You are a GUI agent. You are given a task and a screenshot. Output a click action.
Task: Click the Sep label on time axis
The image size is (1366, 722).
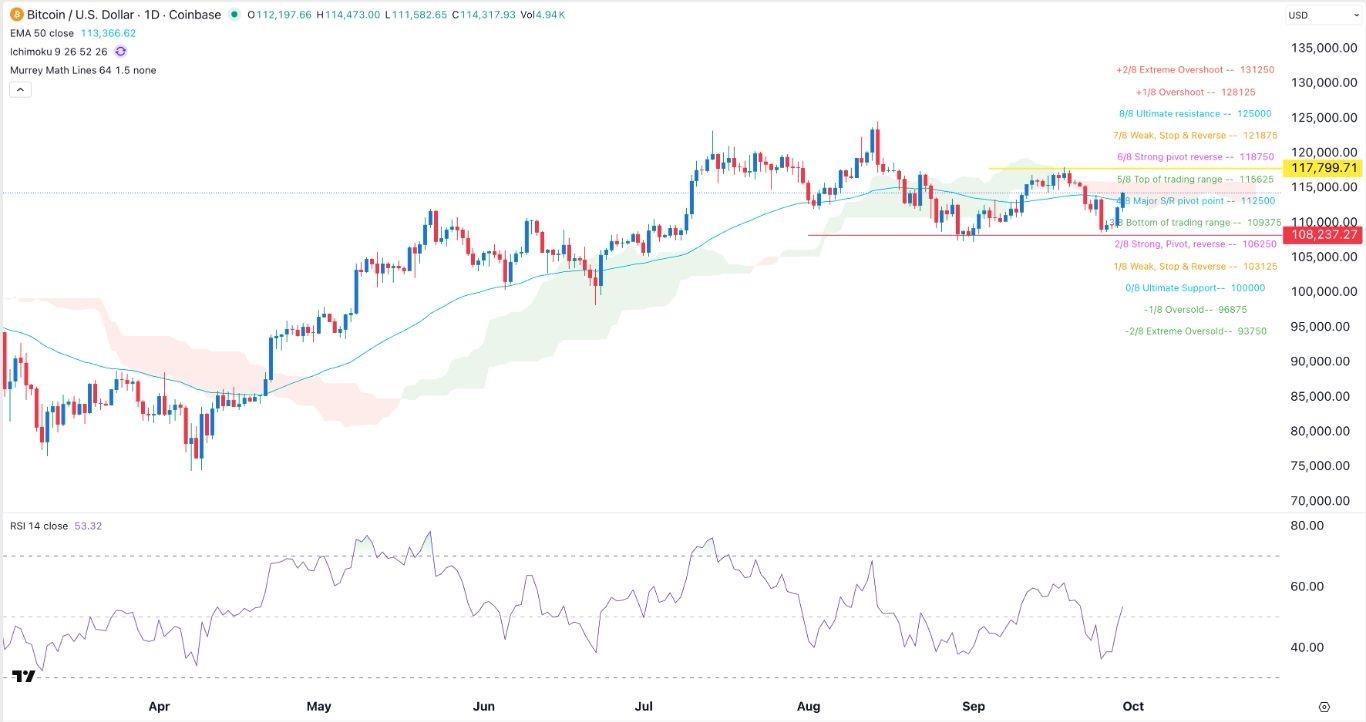tap(973, 706)
